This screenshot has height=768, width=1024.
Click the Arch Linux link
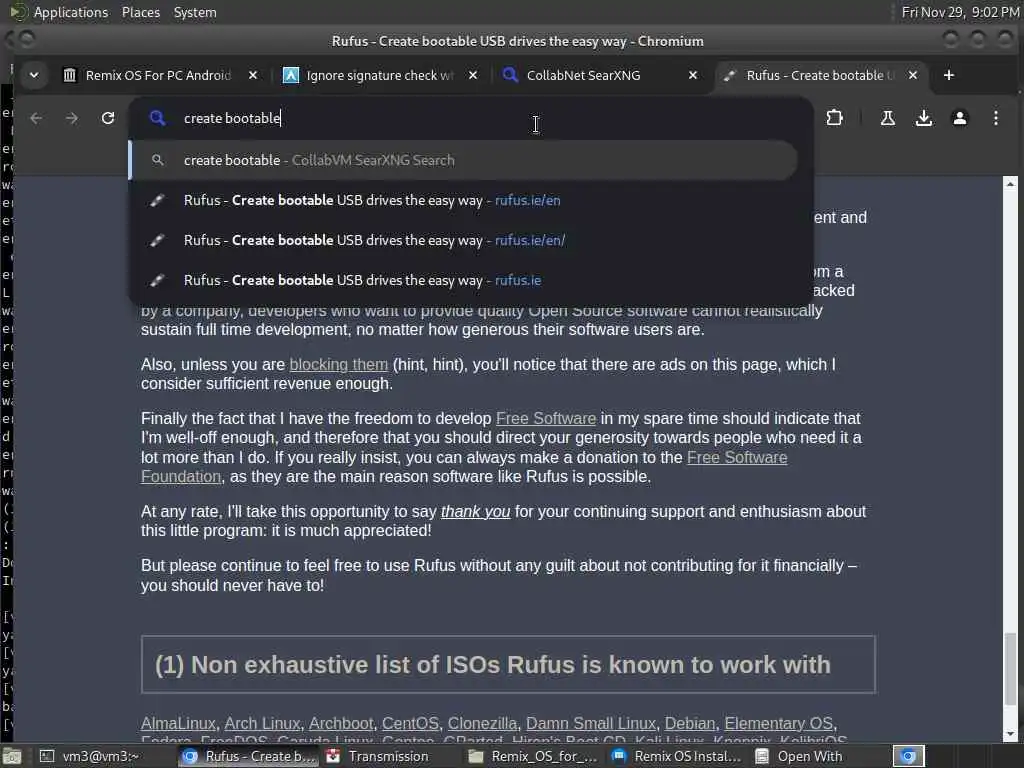click(x=262, y=724)
